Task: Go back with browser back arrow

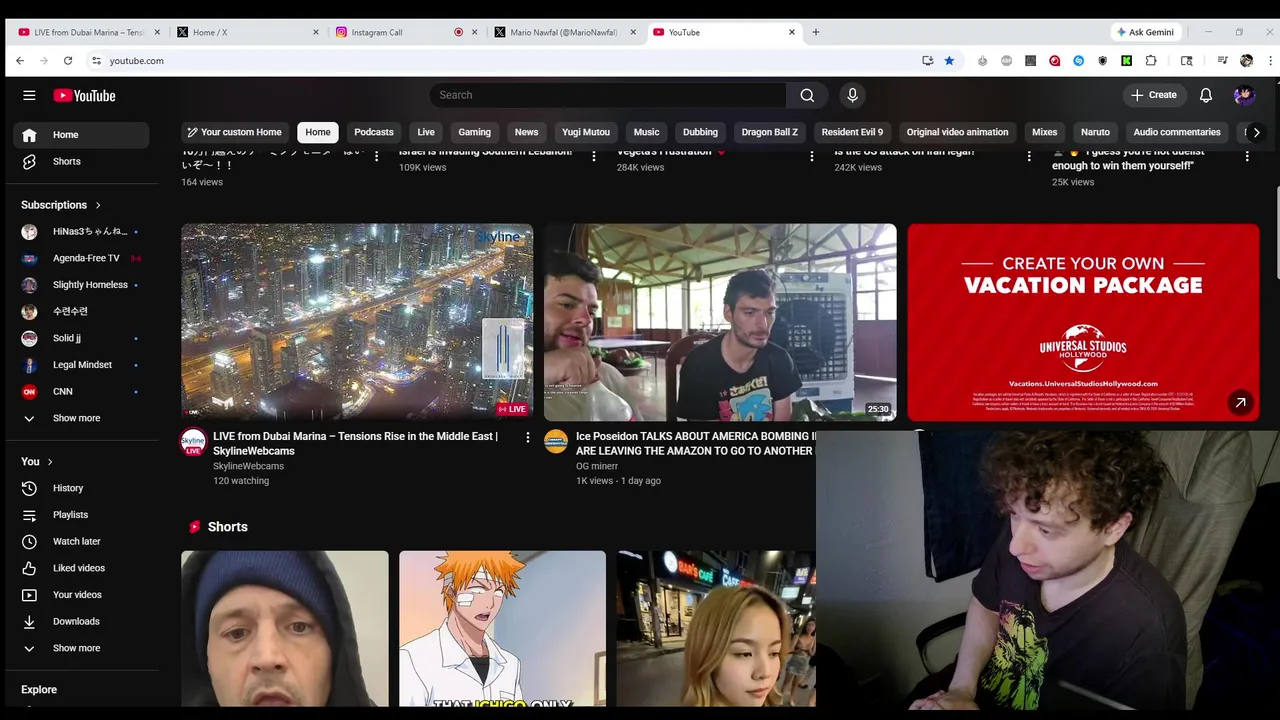Action: pos(20,61)
